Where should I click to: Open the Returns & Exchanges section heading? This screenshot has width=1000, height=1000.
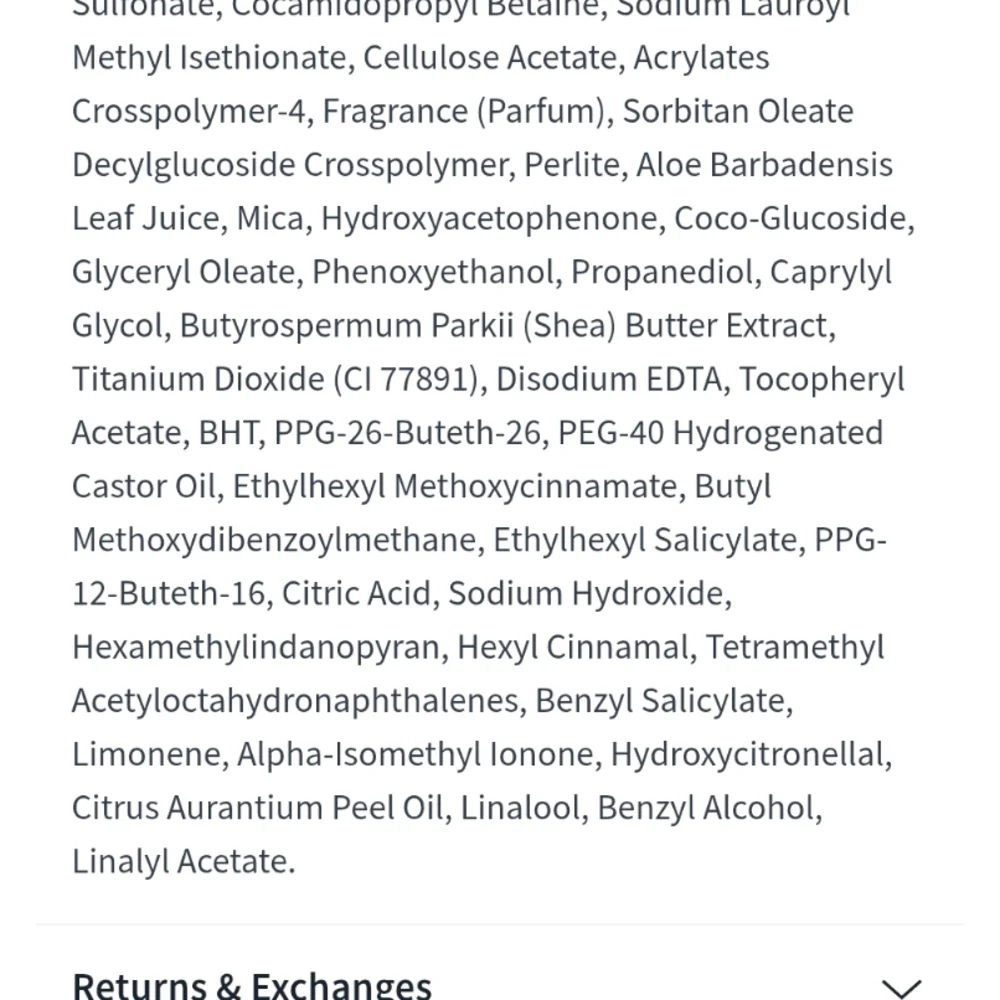252,986
